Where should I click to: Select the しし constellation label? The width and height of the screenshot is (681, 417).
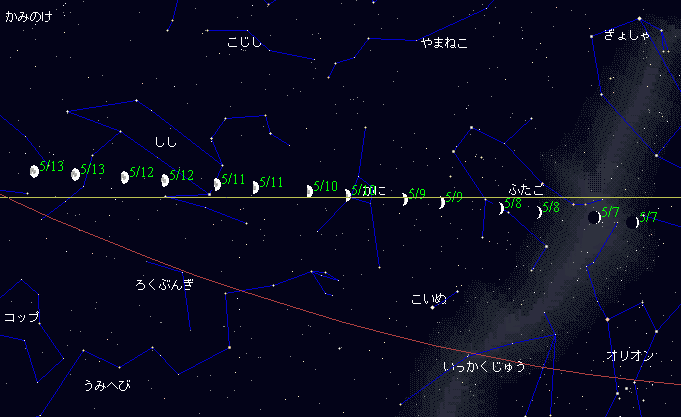click(x=165, y=141)
